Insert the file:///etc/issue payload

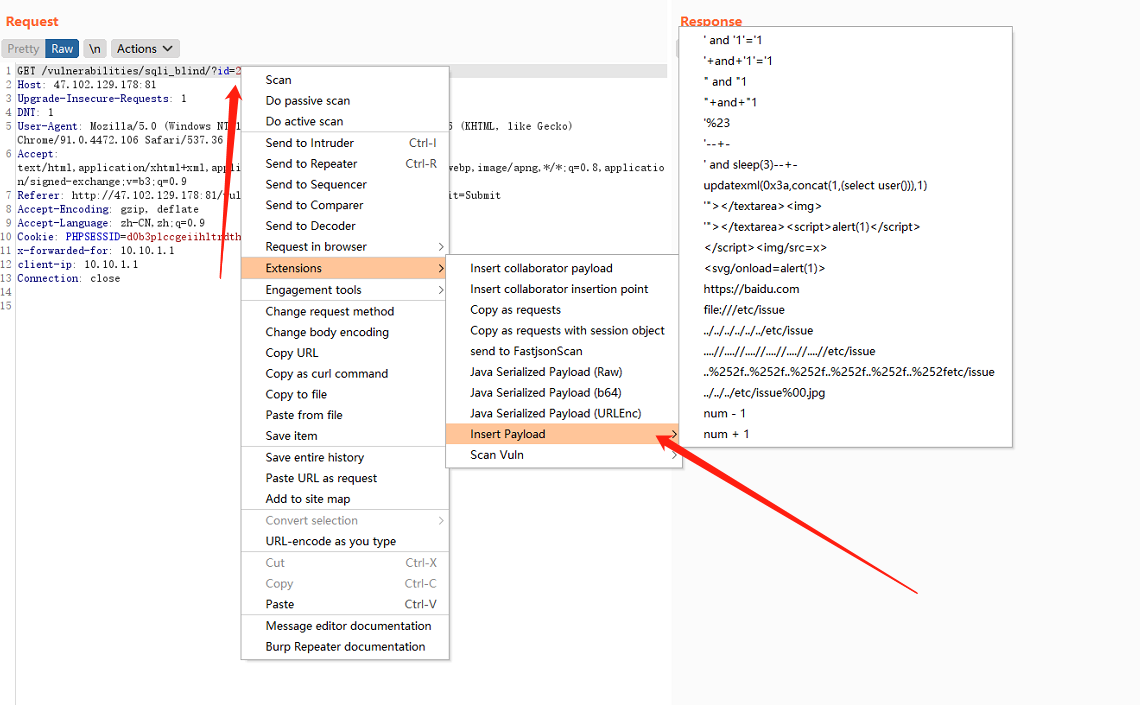846,310
